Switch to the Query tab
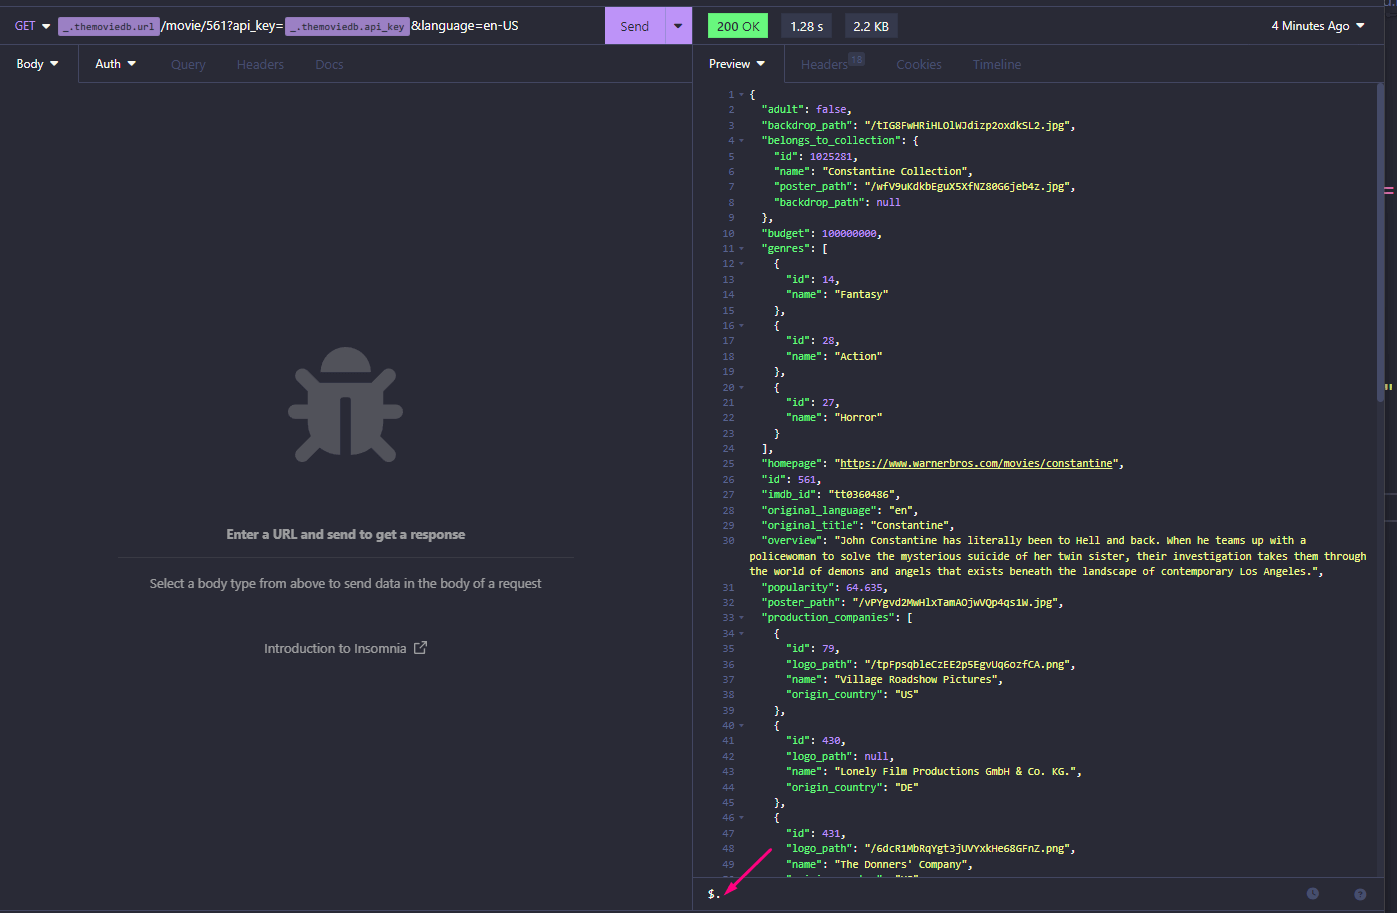The width and height of the screenshot is (1397, 913). pyautogui.click(x=188, y=65)
